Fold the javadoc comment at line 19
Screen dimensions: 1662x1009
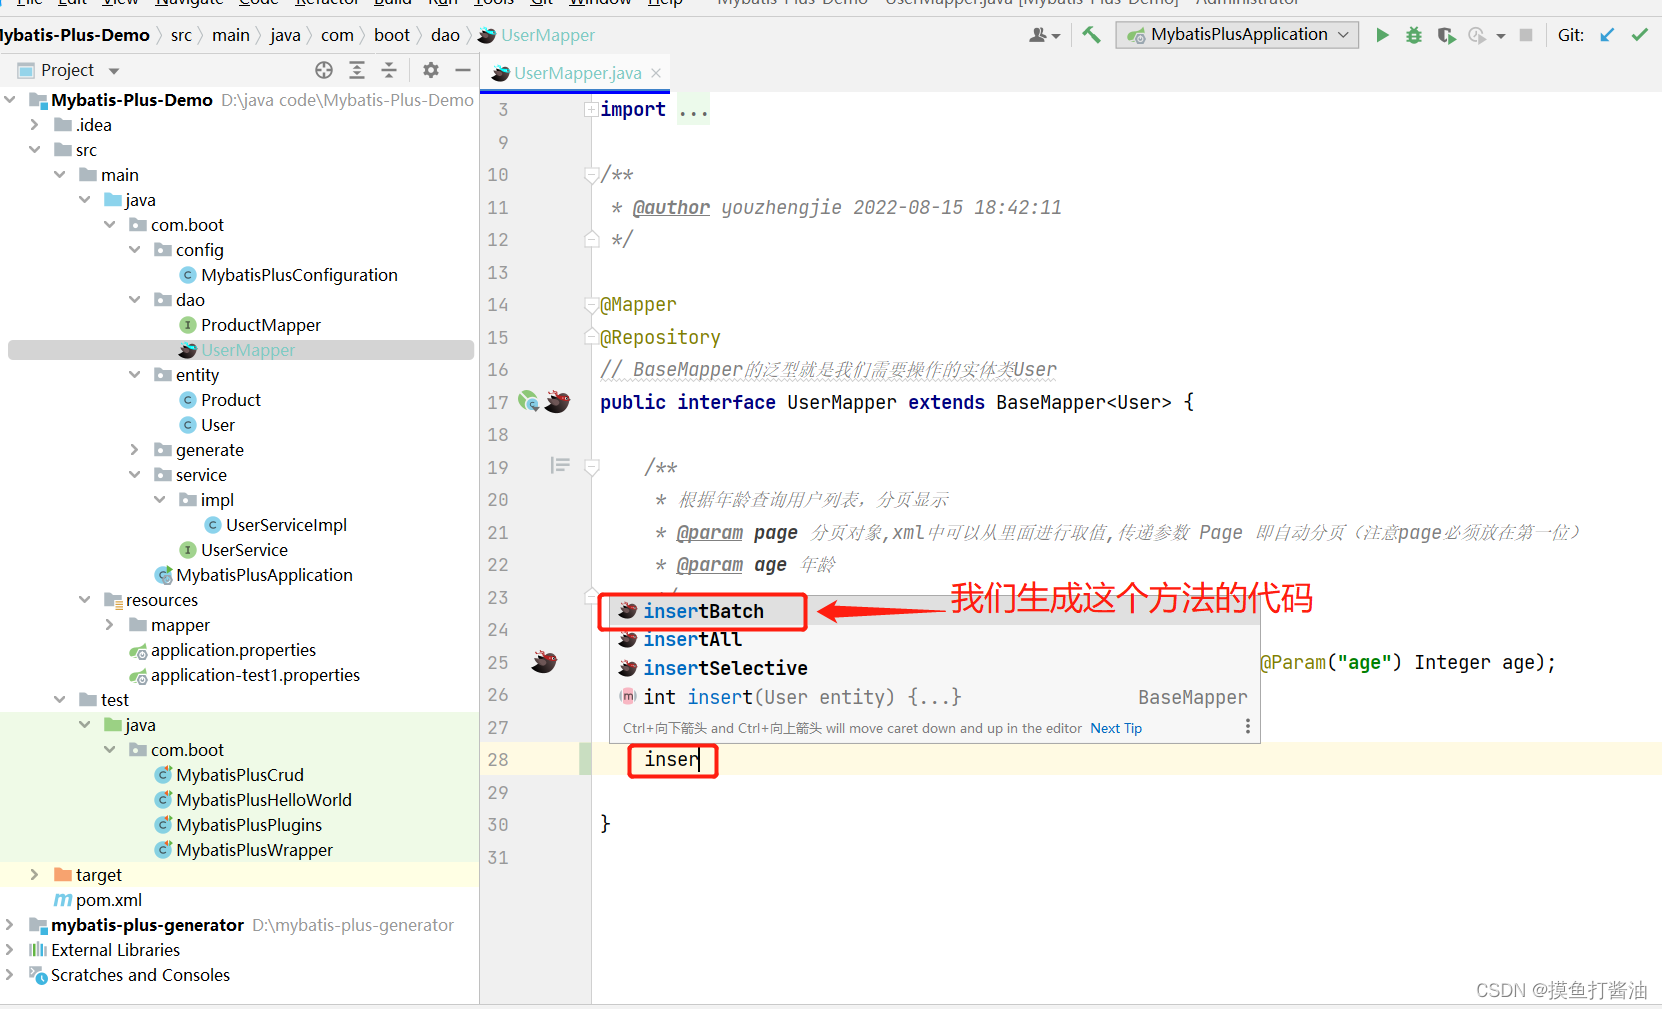pos(591,467)
